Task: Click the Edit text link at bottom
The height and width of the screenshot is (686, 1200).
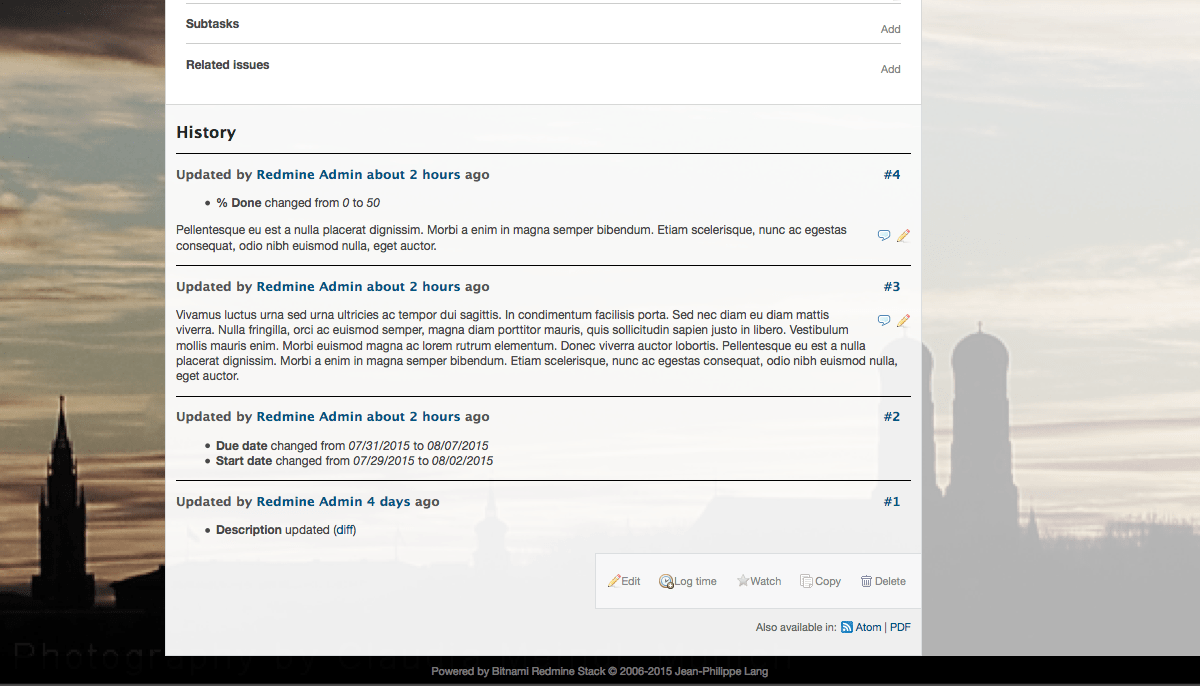Action: tap(631, 581)
